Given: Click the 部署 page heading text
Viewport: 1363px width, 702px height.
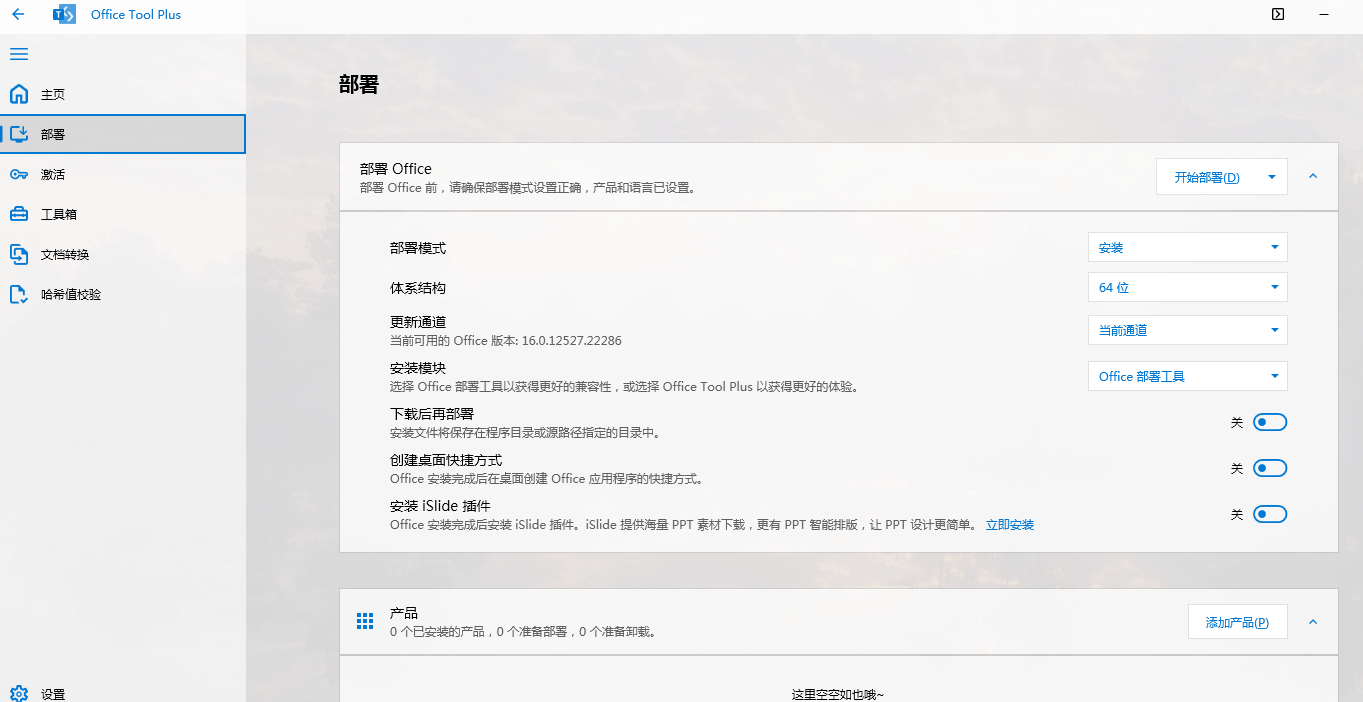Looking at the screenshot, I should coord(359,85).
